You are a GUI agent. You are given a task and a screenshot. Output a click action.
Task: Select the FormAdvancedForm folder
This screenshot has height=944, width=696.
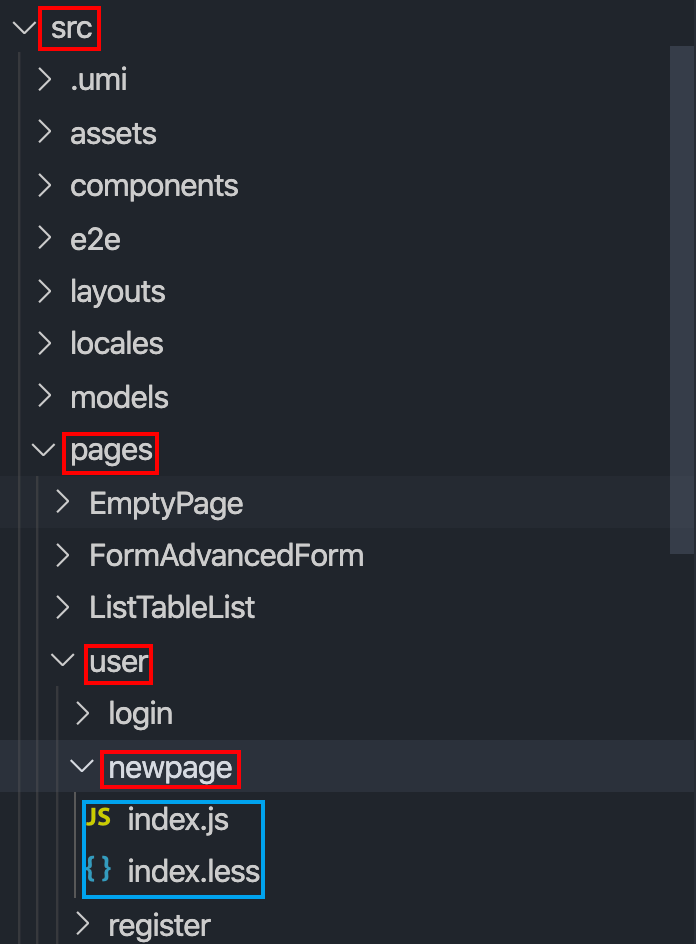point(226,555)
